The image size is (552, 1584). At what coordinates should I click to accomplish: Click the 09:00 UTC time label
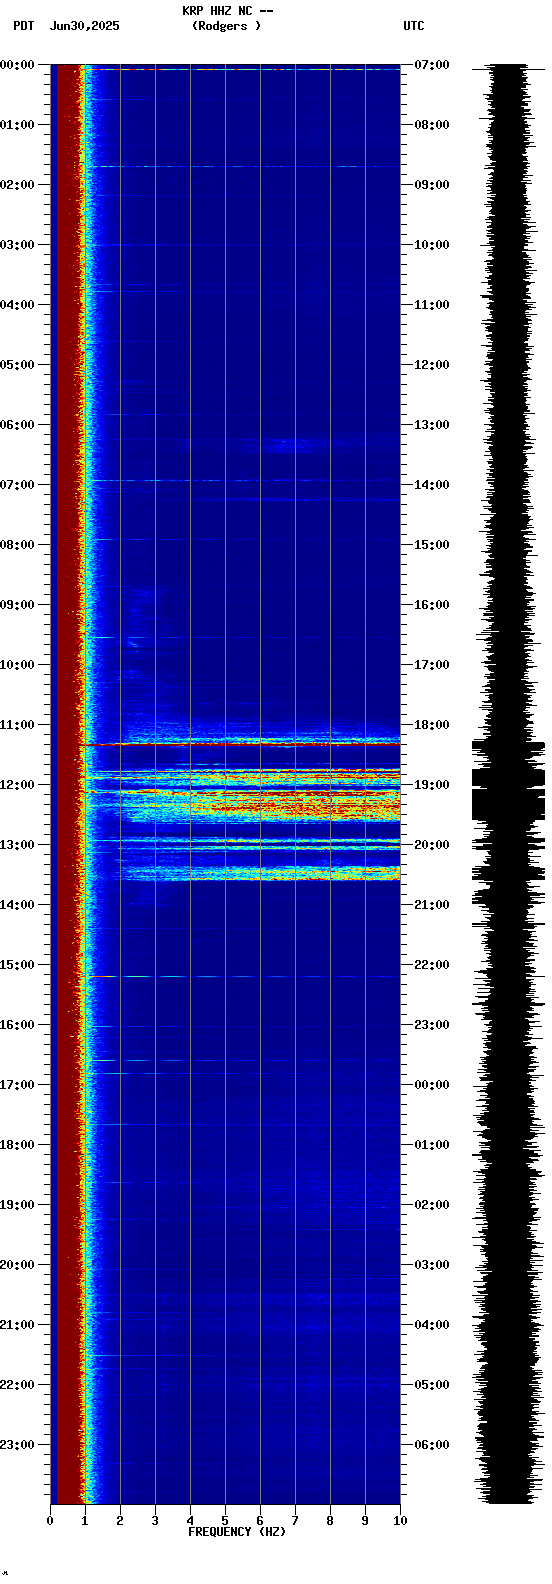pyautogui.click(x=432, y=185)
